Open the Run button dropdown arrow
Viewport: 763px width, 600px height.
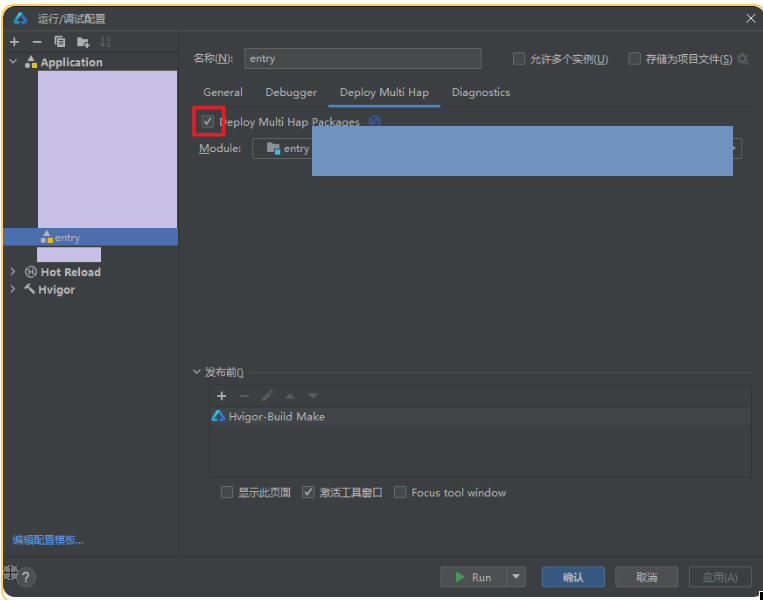[516, 577]
